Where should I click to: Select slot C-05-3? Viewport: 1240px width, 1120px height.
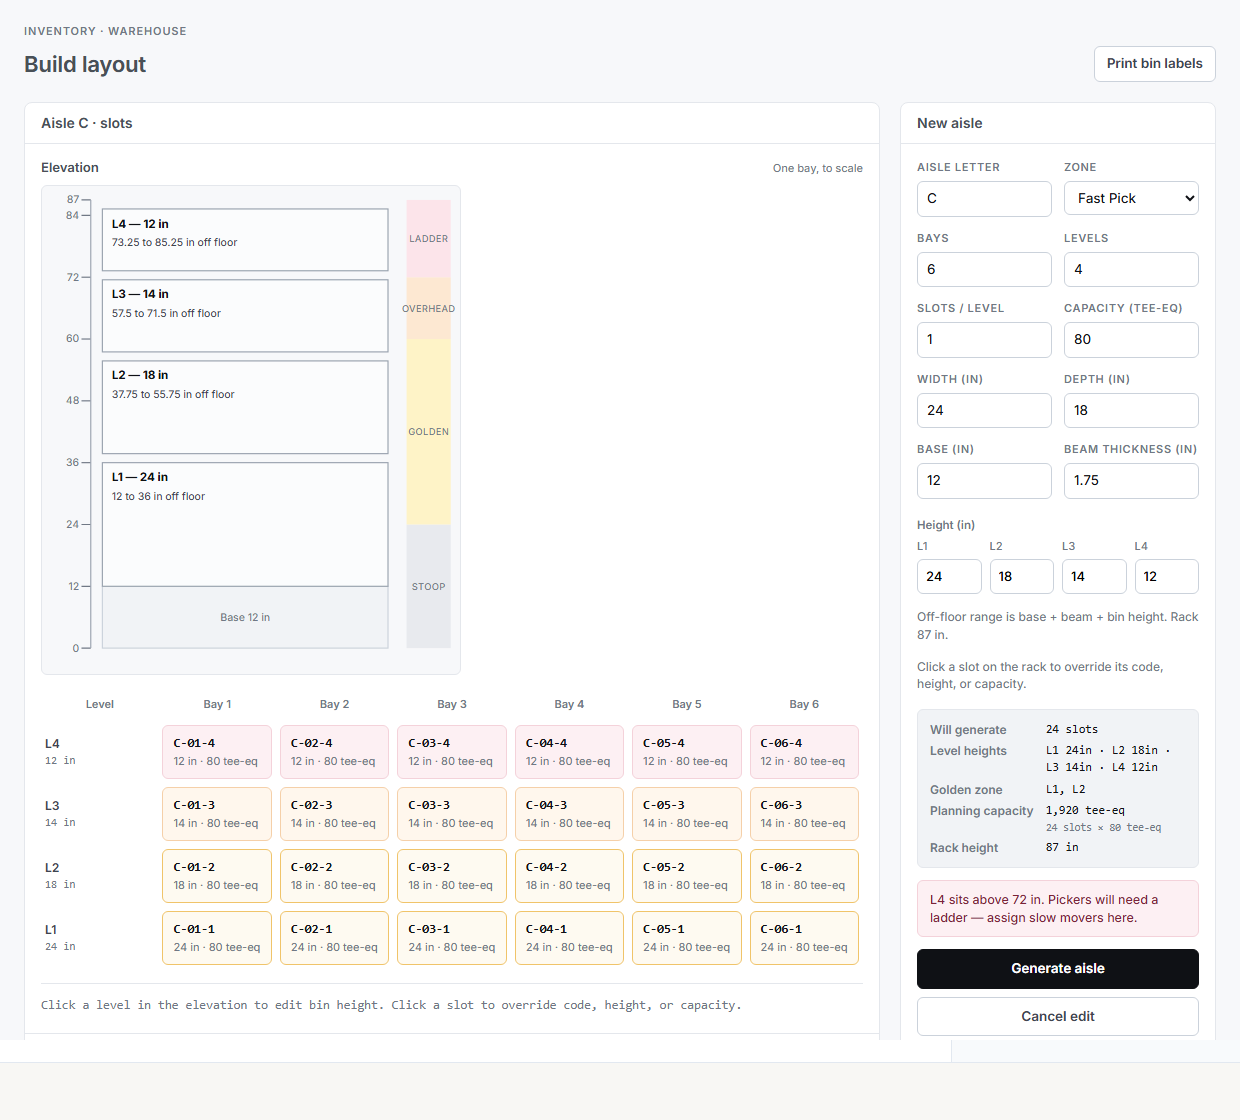[x=687, y=814]
